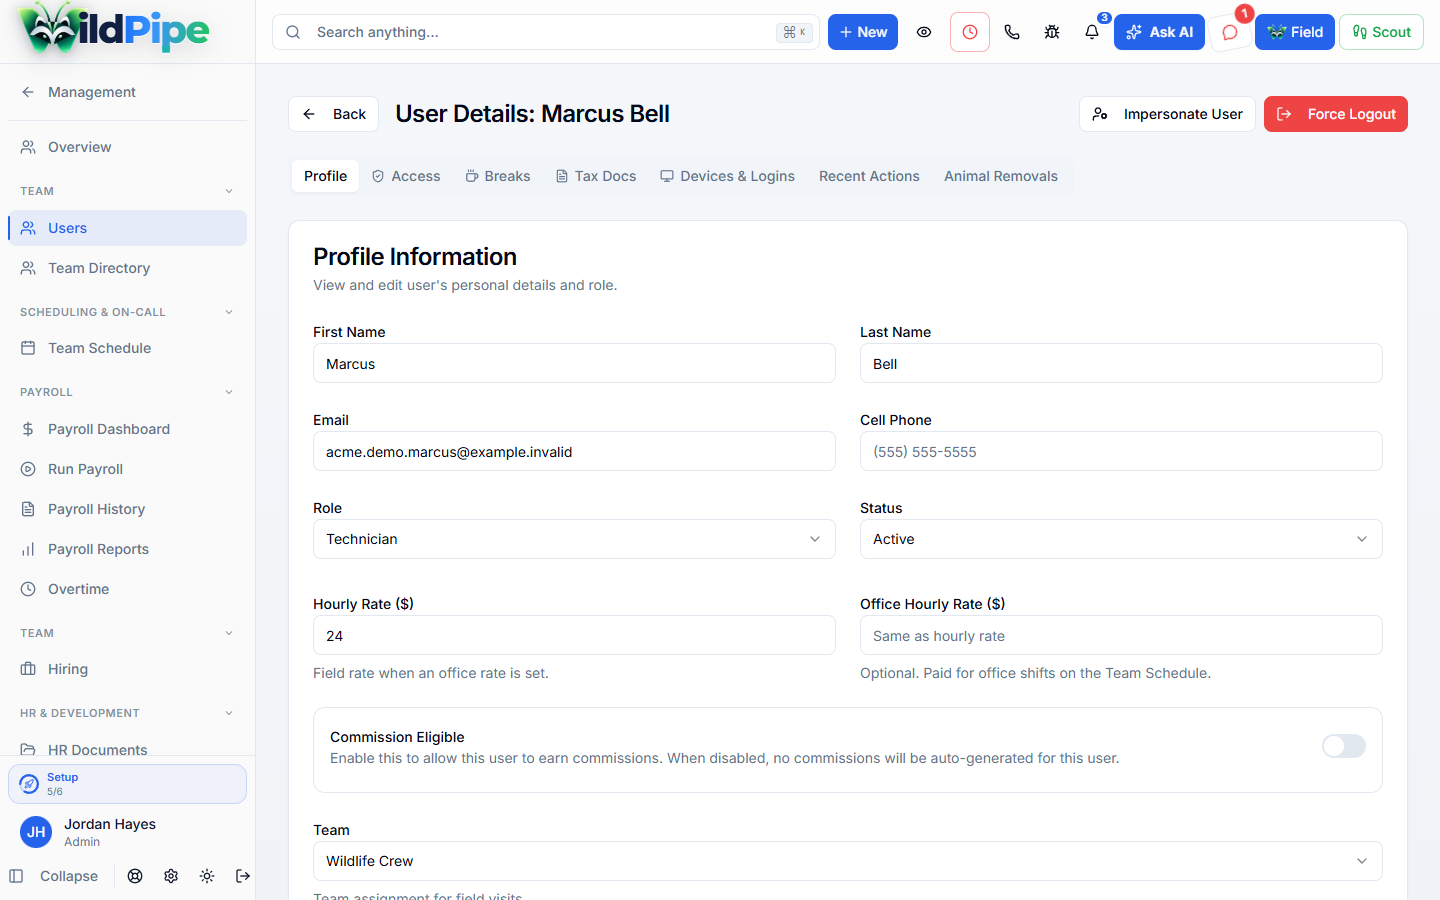
Task: Open Payroll Dashboard in sidebar
Action: click(x=127, y=429)
